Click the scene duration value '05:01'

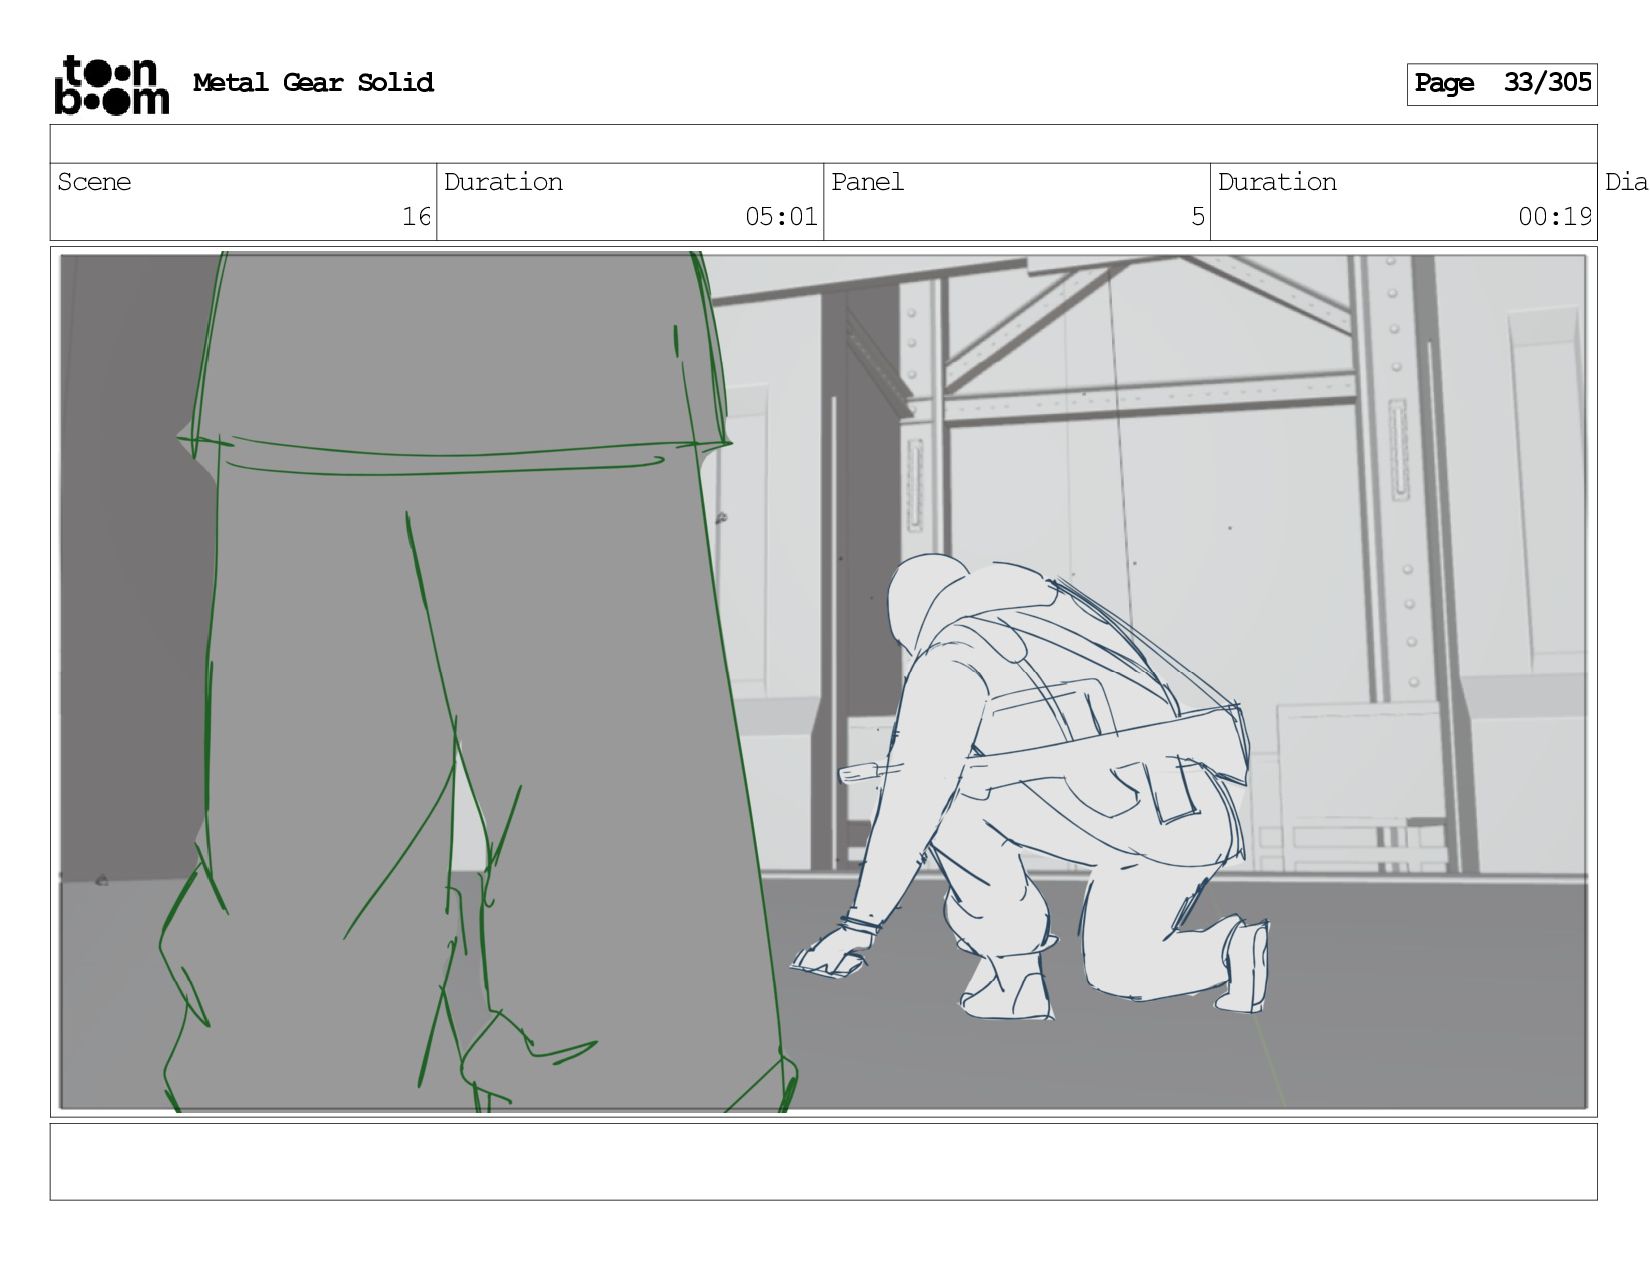click(x=780, y=217)
